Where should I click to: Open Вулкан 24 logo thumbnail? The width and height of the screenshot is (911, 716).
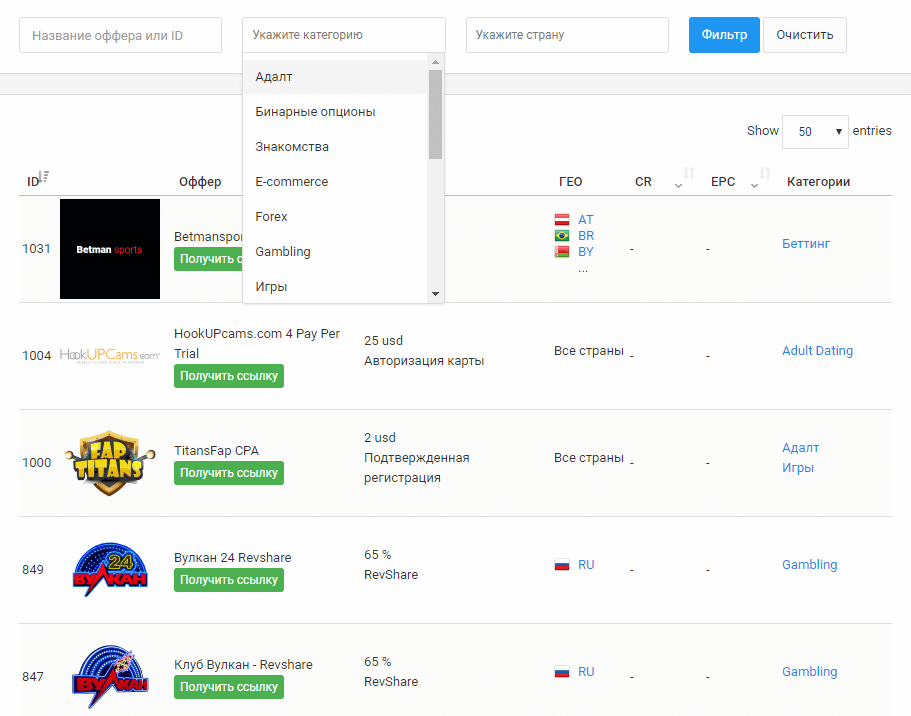click(x=110, y=570)
